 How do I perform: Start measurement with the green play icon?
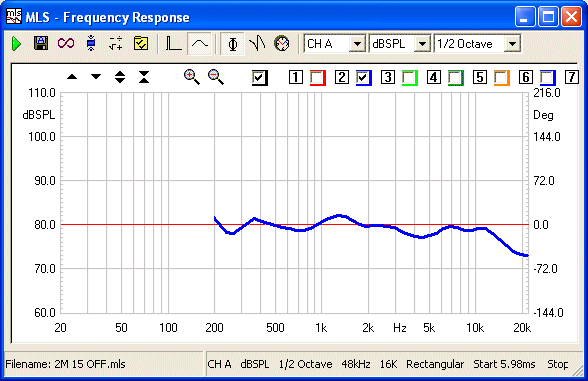click(x=16, y=44)
